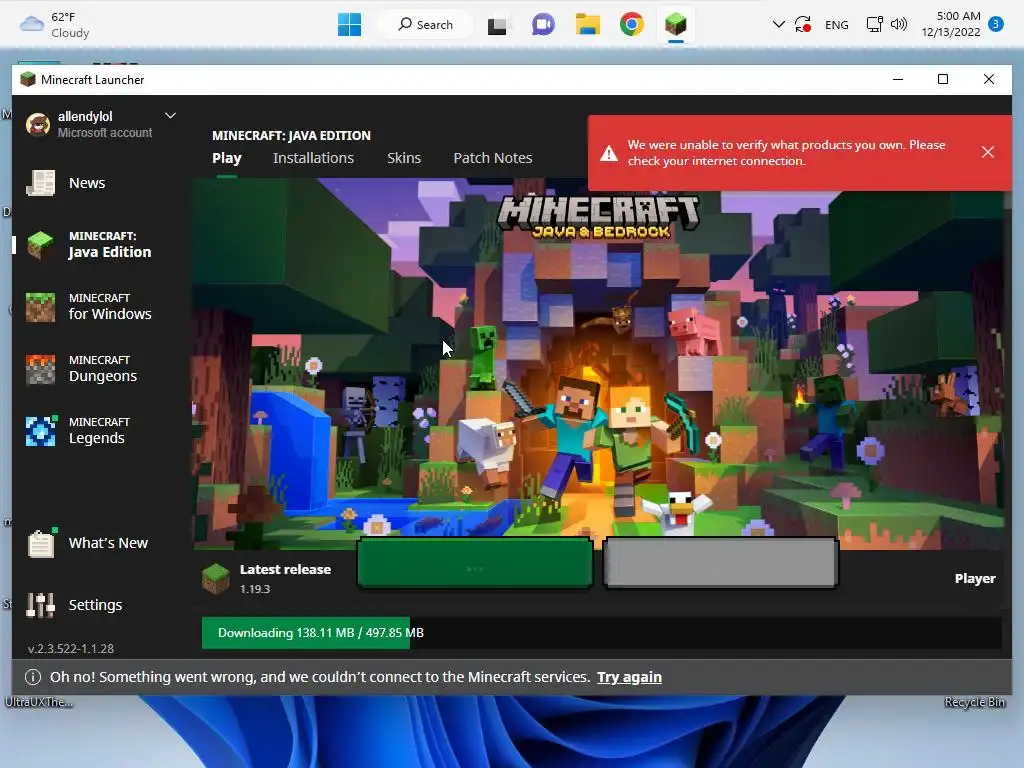Select Minecraft Dungeons in the sidebar
The image size is (1024, 768).
coord(103,369)
